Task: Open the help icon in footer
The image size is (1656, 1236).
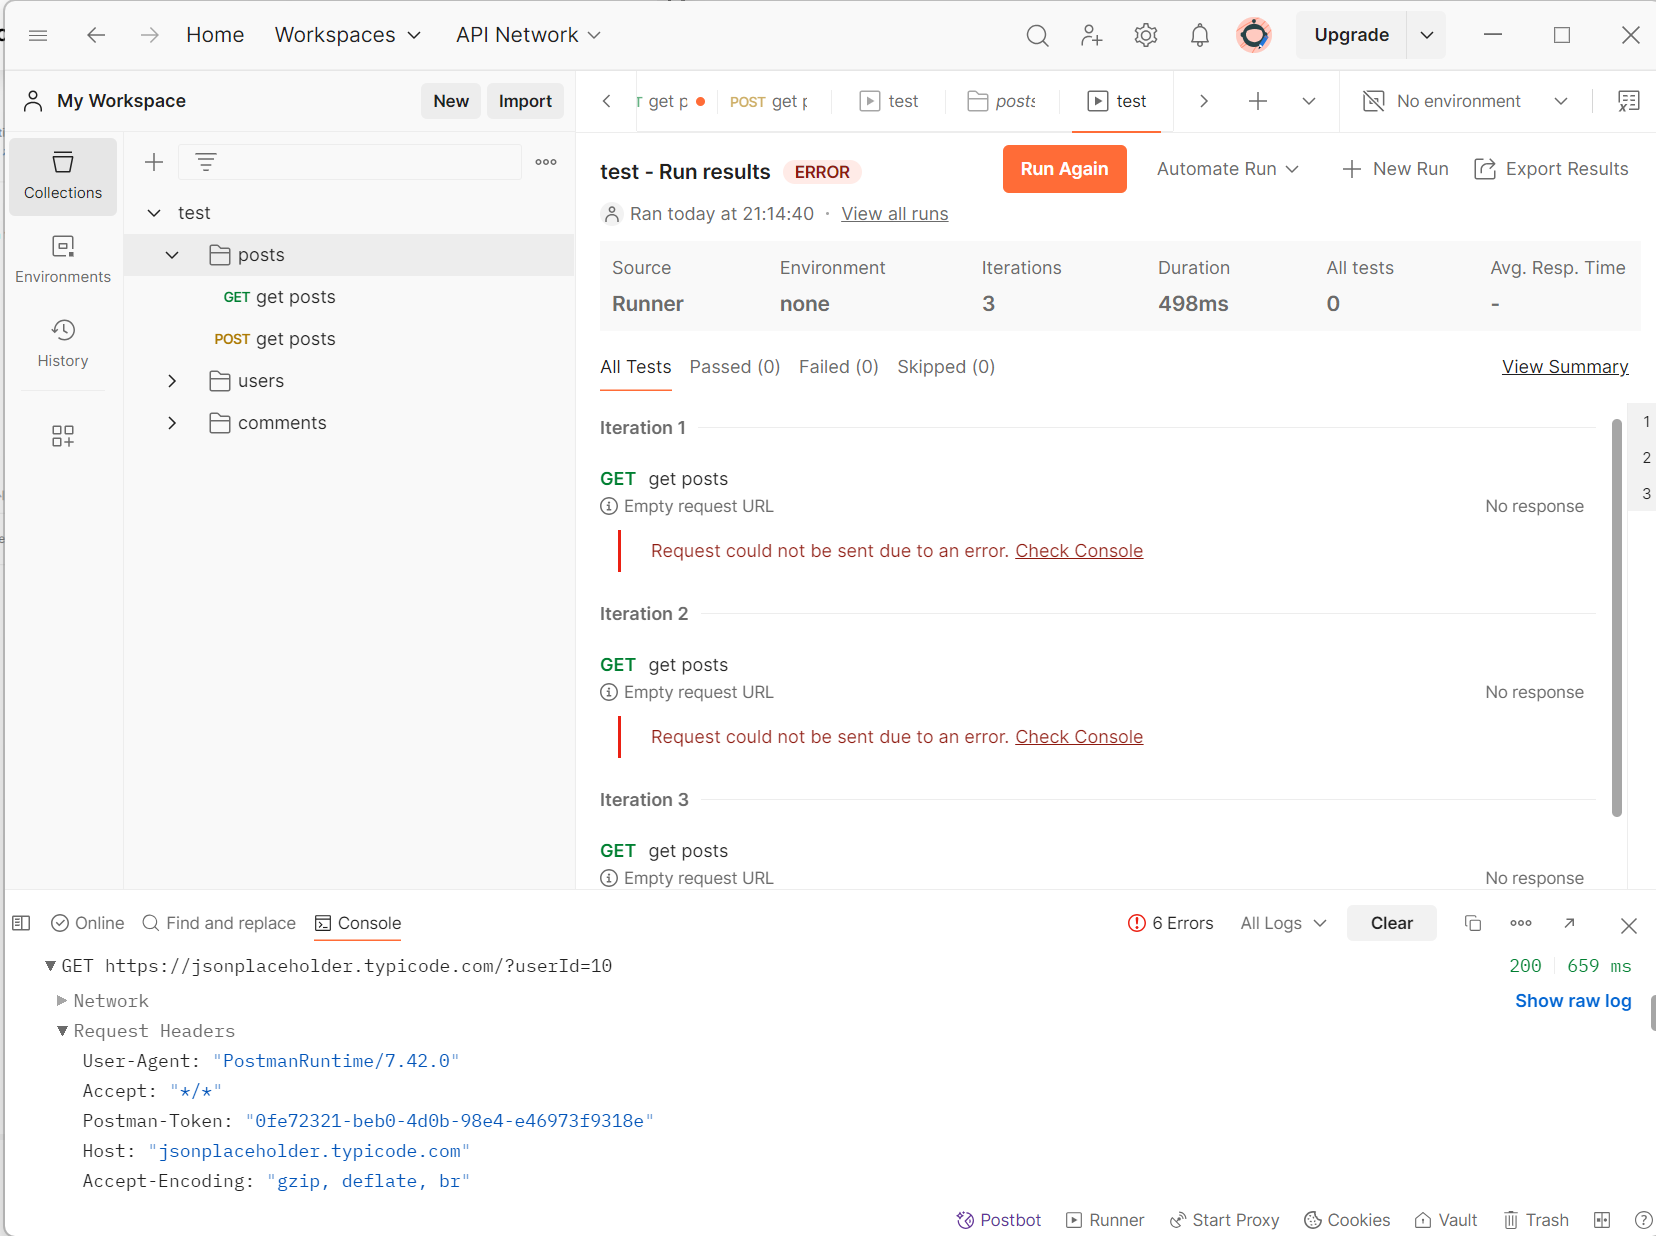Action: (1643, 1220)
